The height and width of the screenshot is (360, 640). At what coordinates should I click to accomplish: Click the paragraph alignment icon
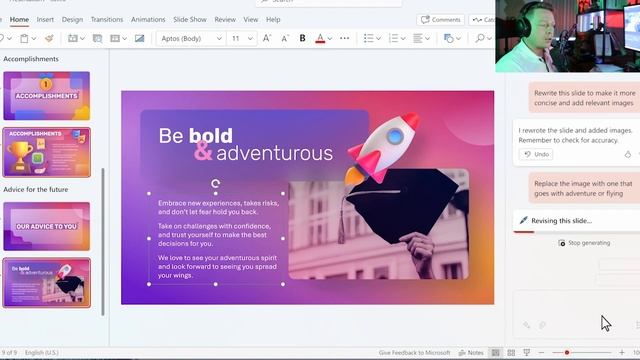coord(418,38)
